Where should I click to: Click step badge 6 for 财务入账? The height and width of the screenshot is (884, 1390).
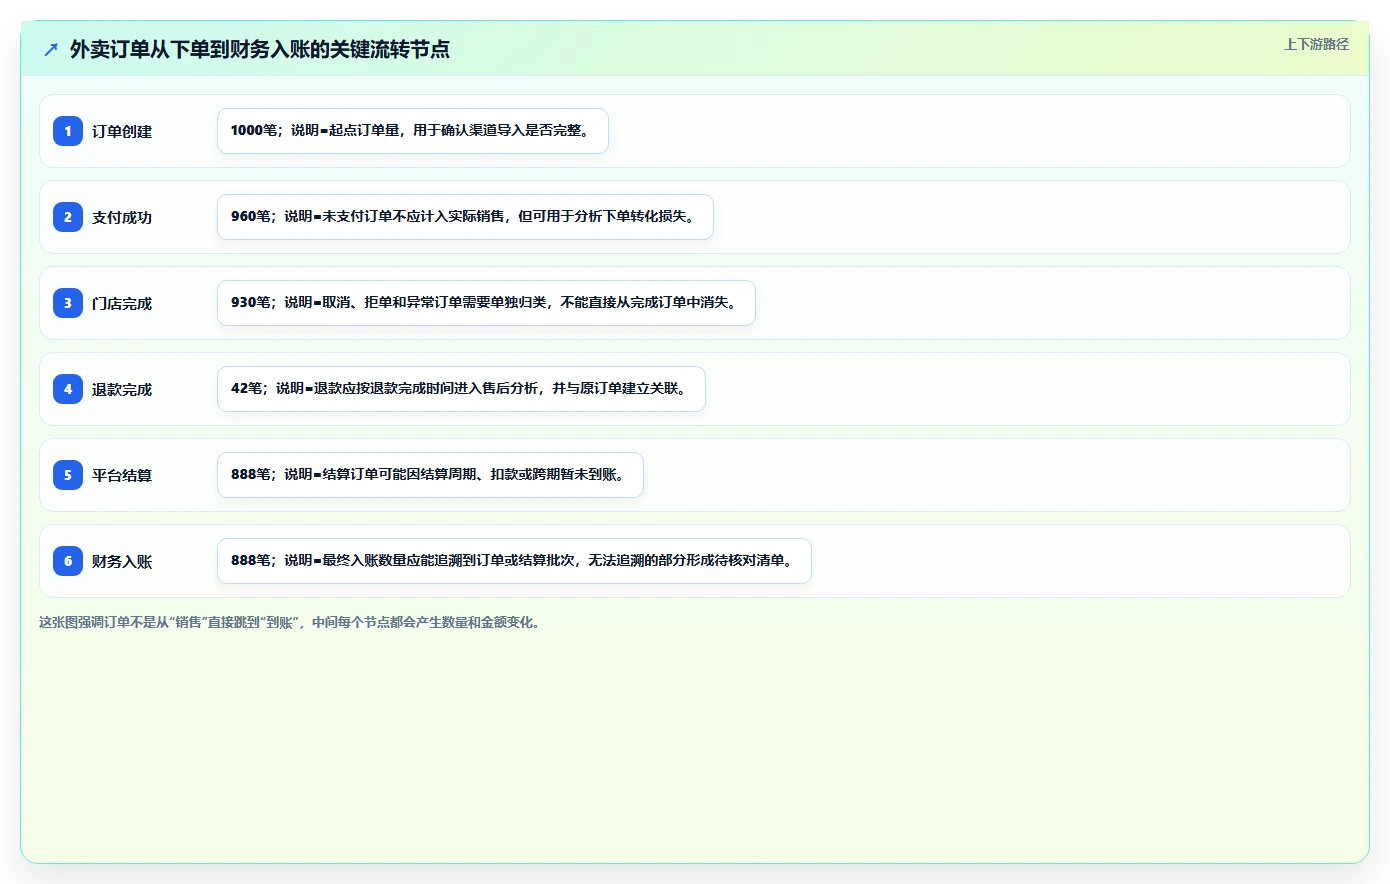point(68,561)
